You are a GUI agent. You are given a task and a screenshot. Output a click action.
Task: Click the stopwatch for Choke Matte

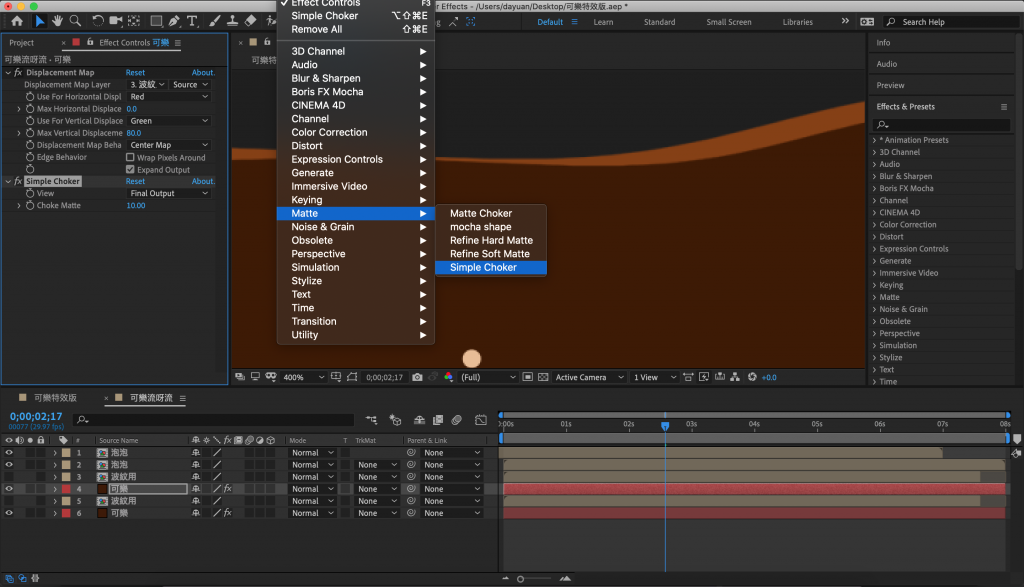pos(30,205)
